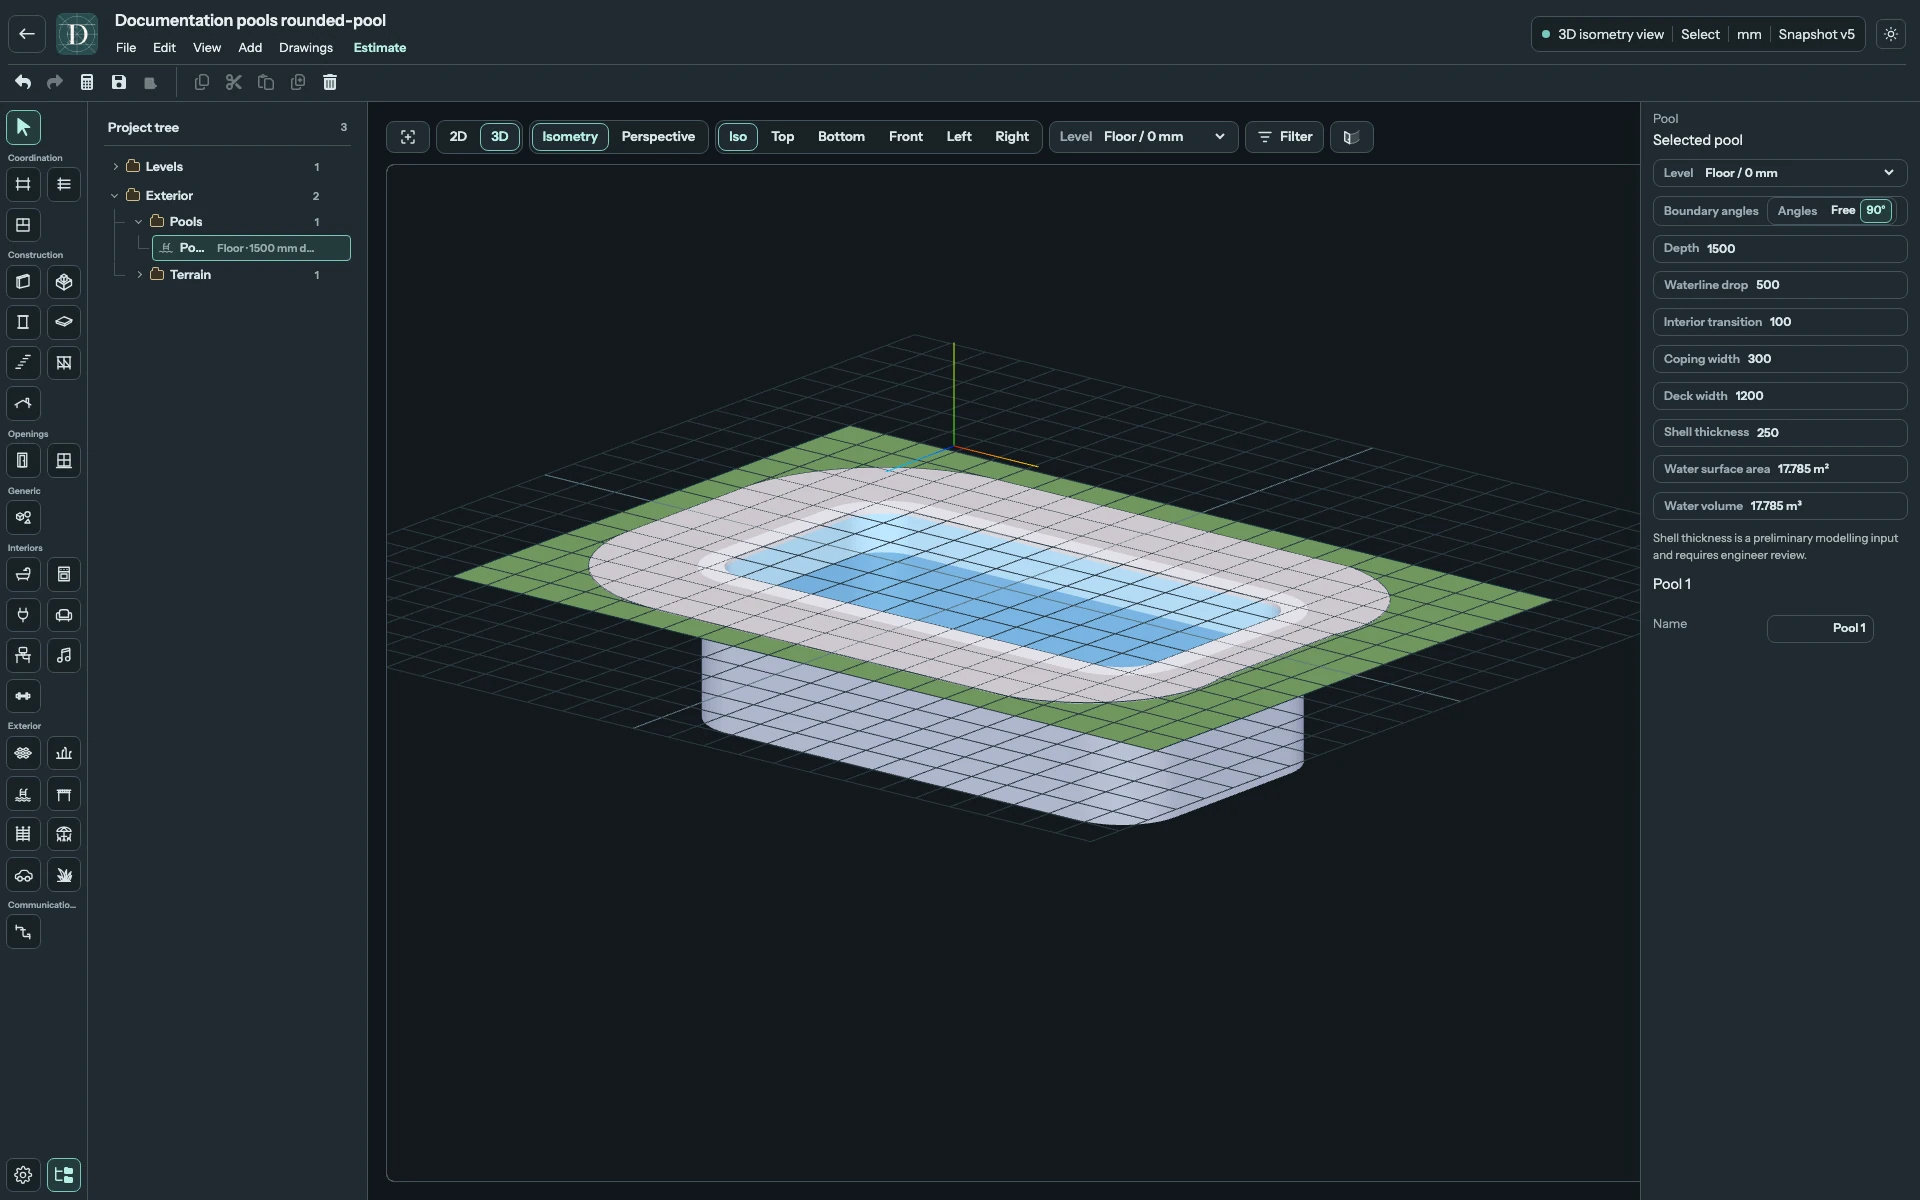The image size is (1920, 1200).
Task: Select the generic shapes object tool
Action: click(x=23, y=518)
